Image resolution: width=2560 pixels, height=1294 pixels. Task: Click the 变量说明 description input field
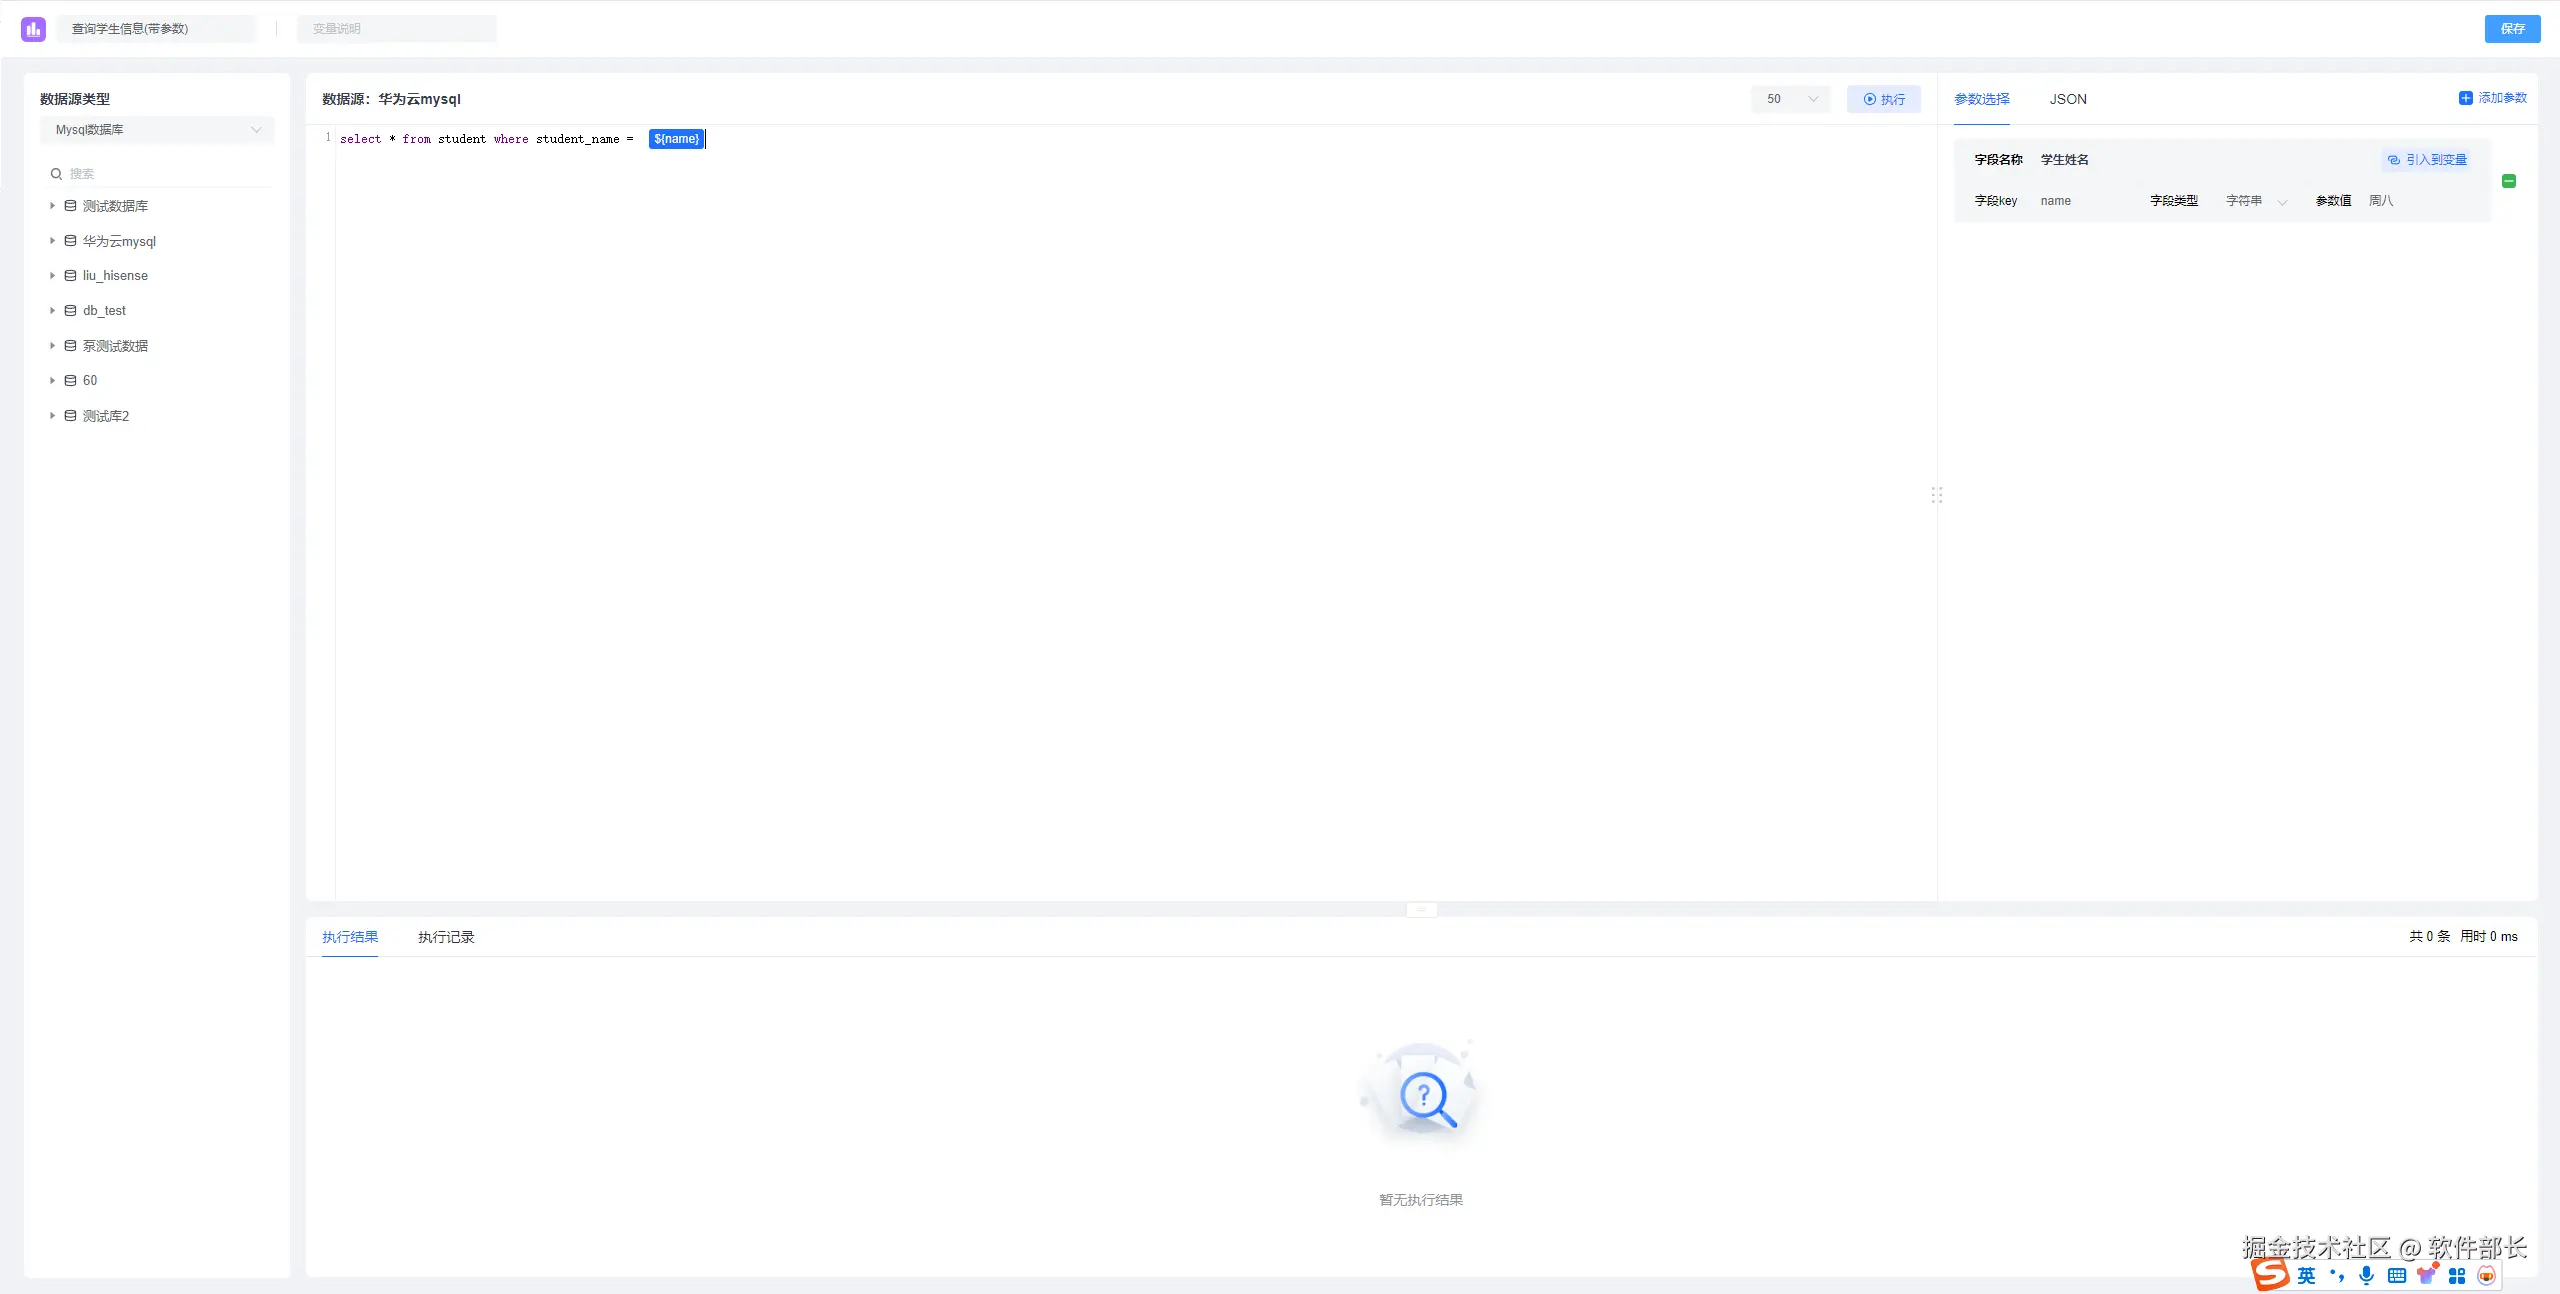click(x=396, y=29)
